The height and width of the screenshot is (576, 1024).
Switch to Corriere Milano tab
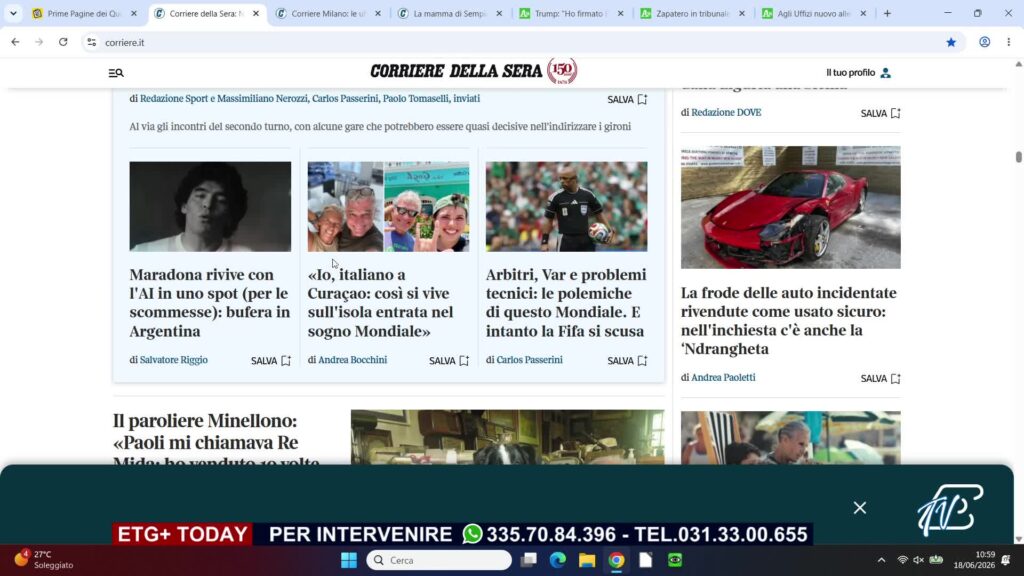point(328,13)
